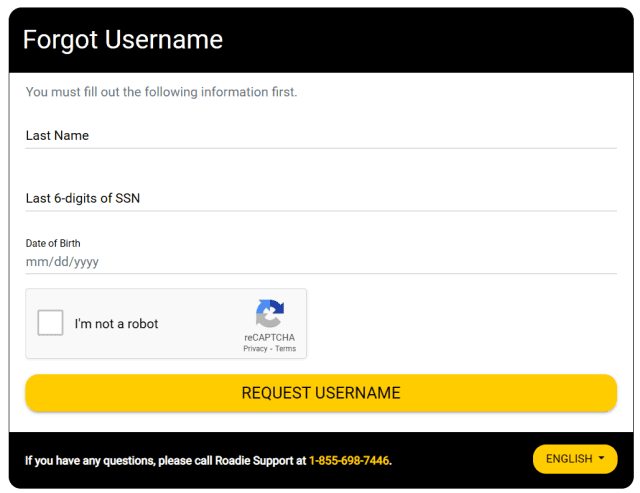Click the "You must fill out" instruction text

[x=161, y=92]
